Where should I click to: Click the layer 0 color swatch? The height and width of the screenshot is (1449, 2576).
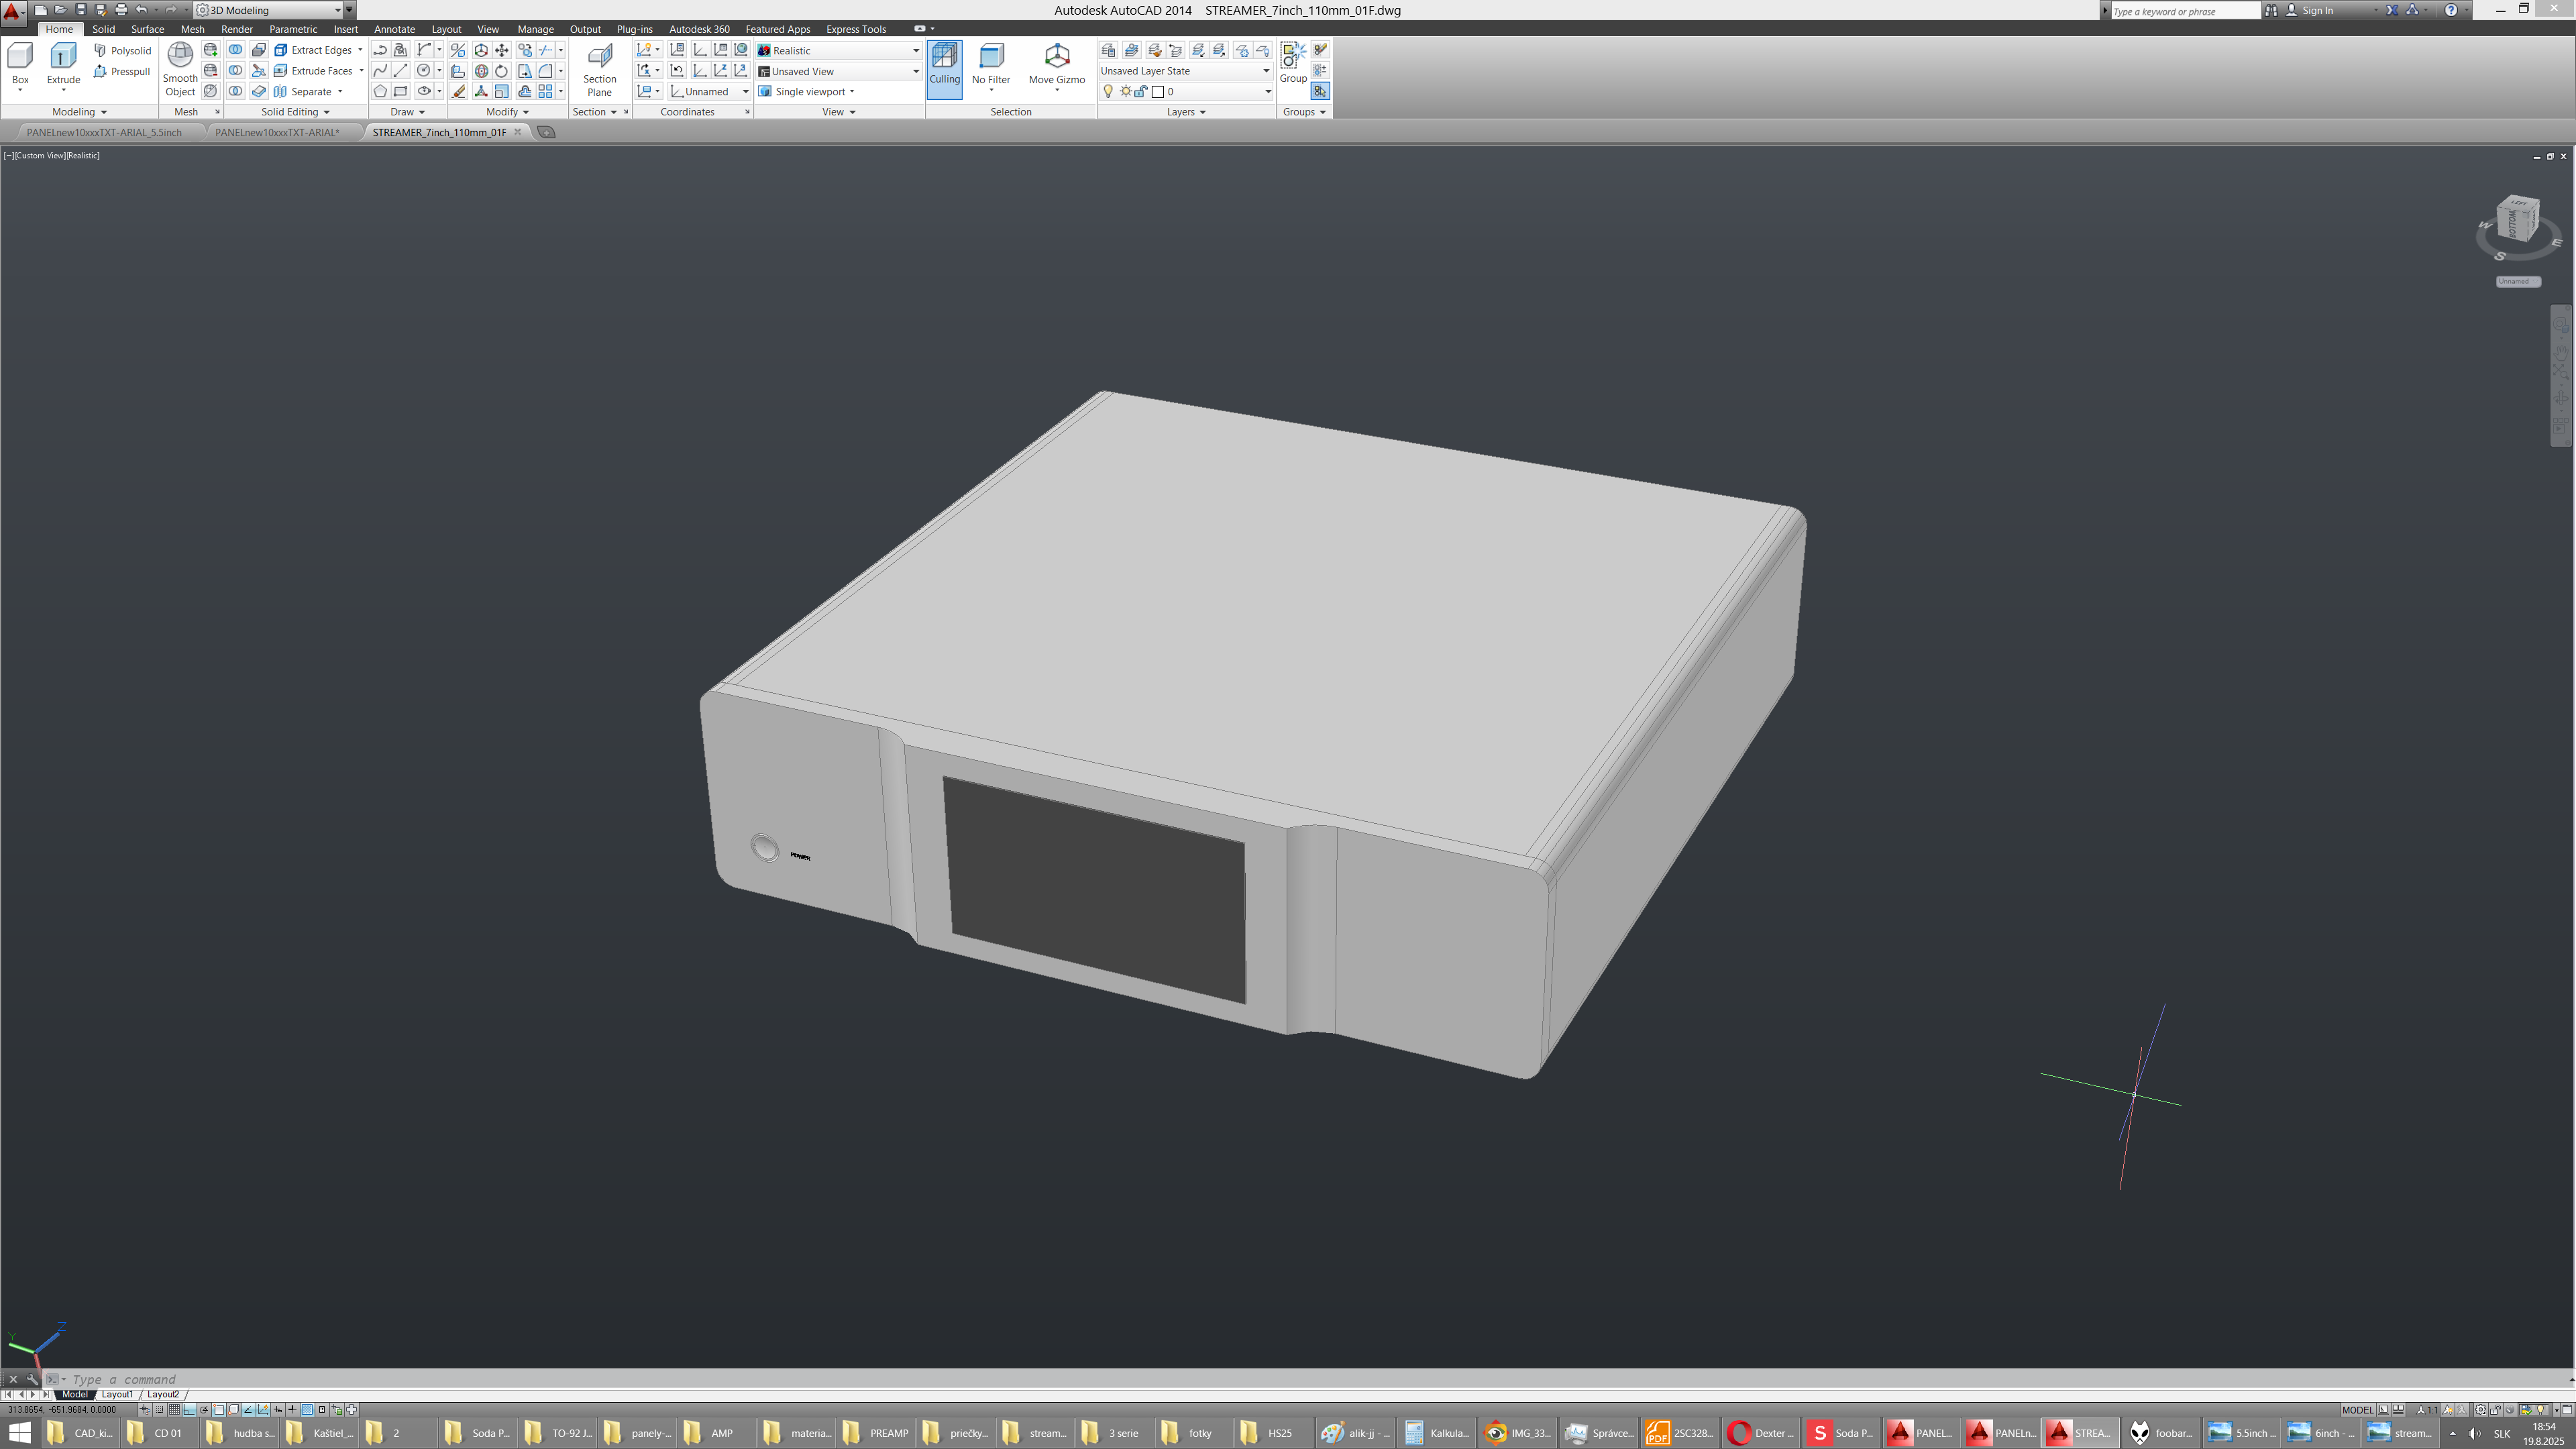click(1158, 91)
